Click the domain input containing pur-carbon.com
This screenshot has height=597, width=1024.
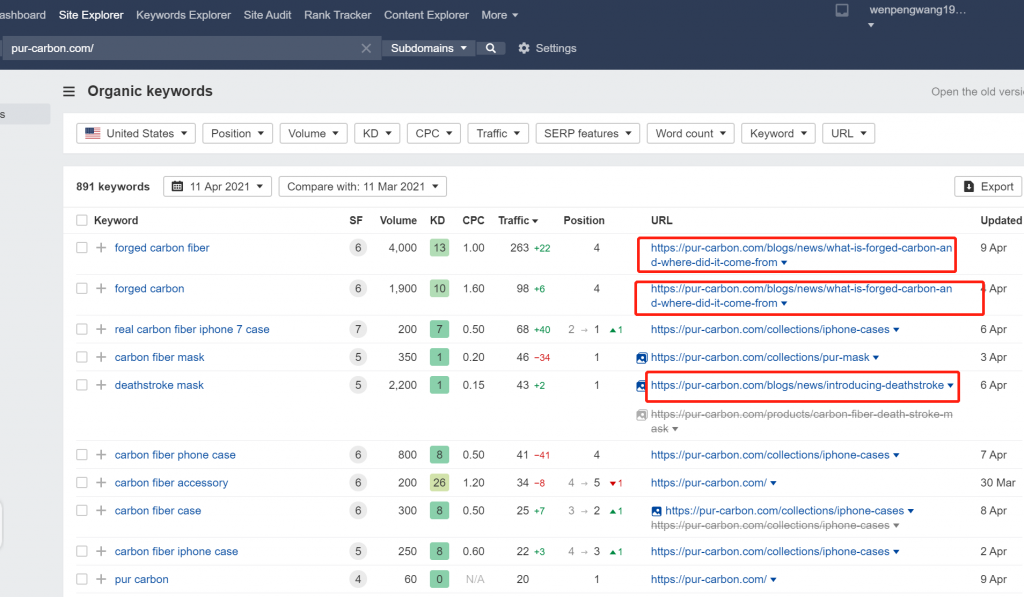[x=180, y=48]
